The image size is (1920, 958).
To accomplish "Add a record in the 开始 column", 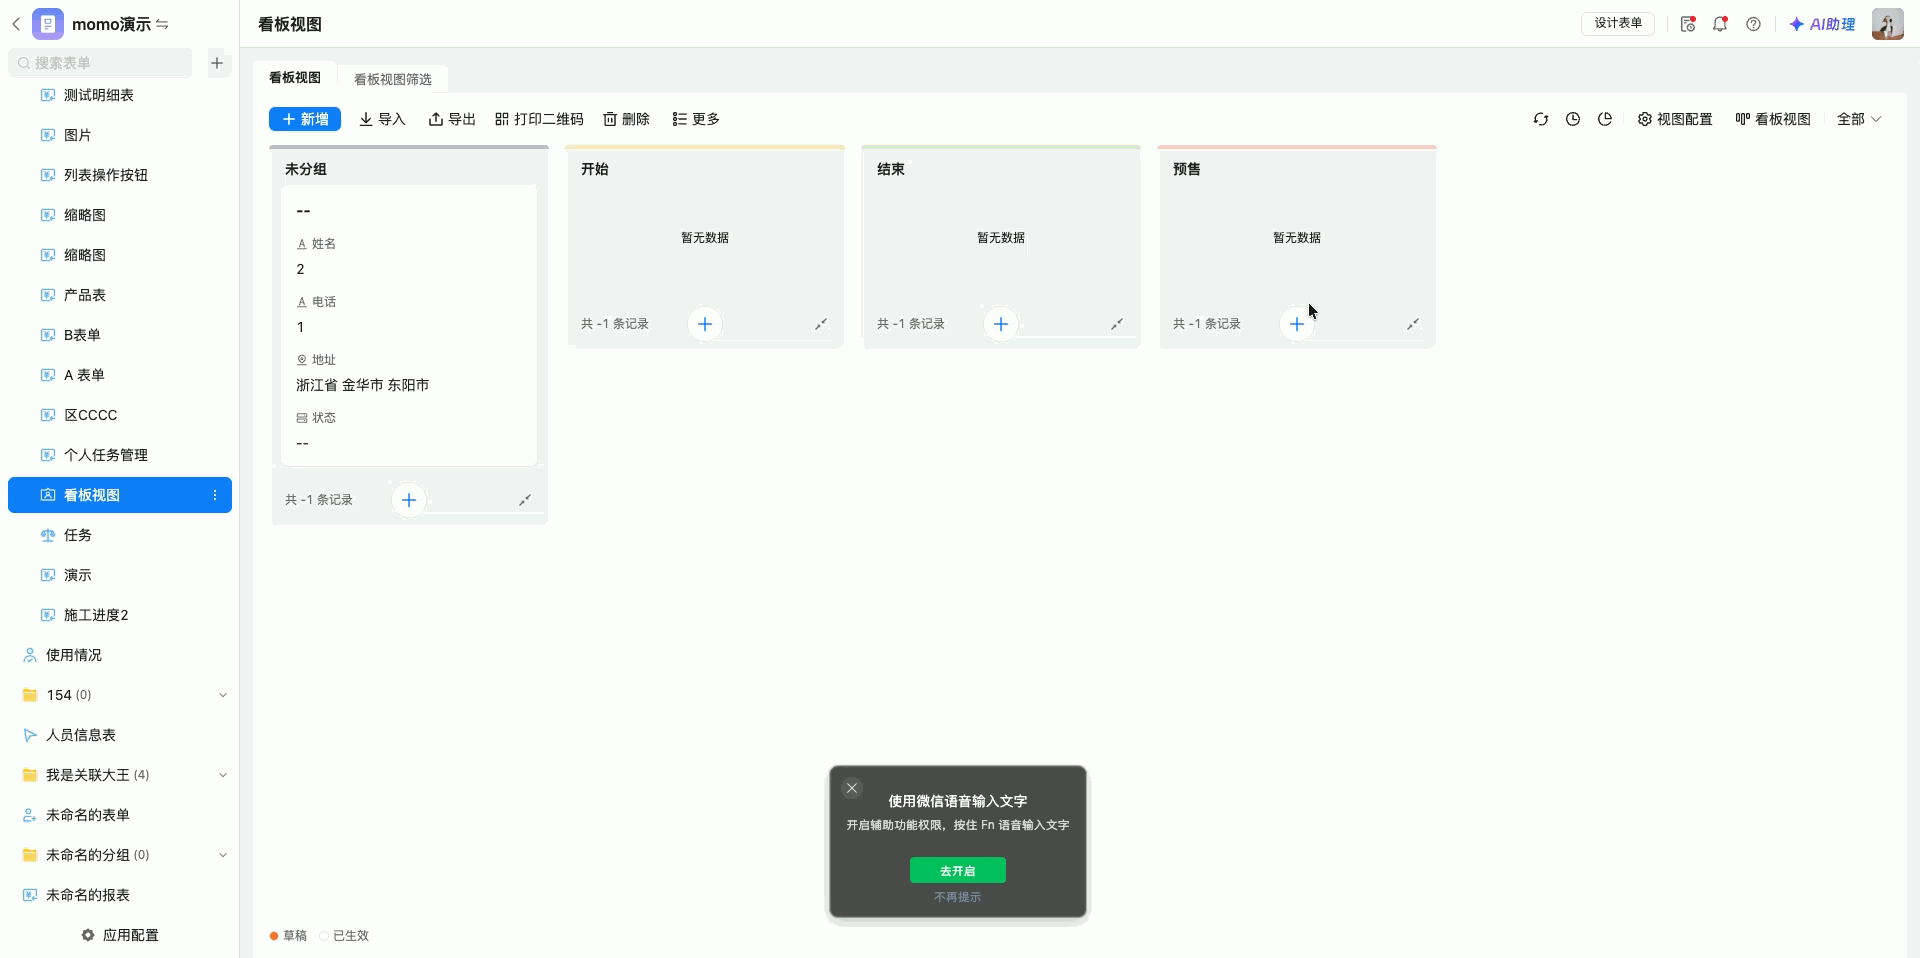I will pyautogui.click(x=705, y=324).
